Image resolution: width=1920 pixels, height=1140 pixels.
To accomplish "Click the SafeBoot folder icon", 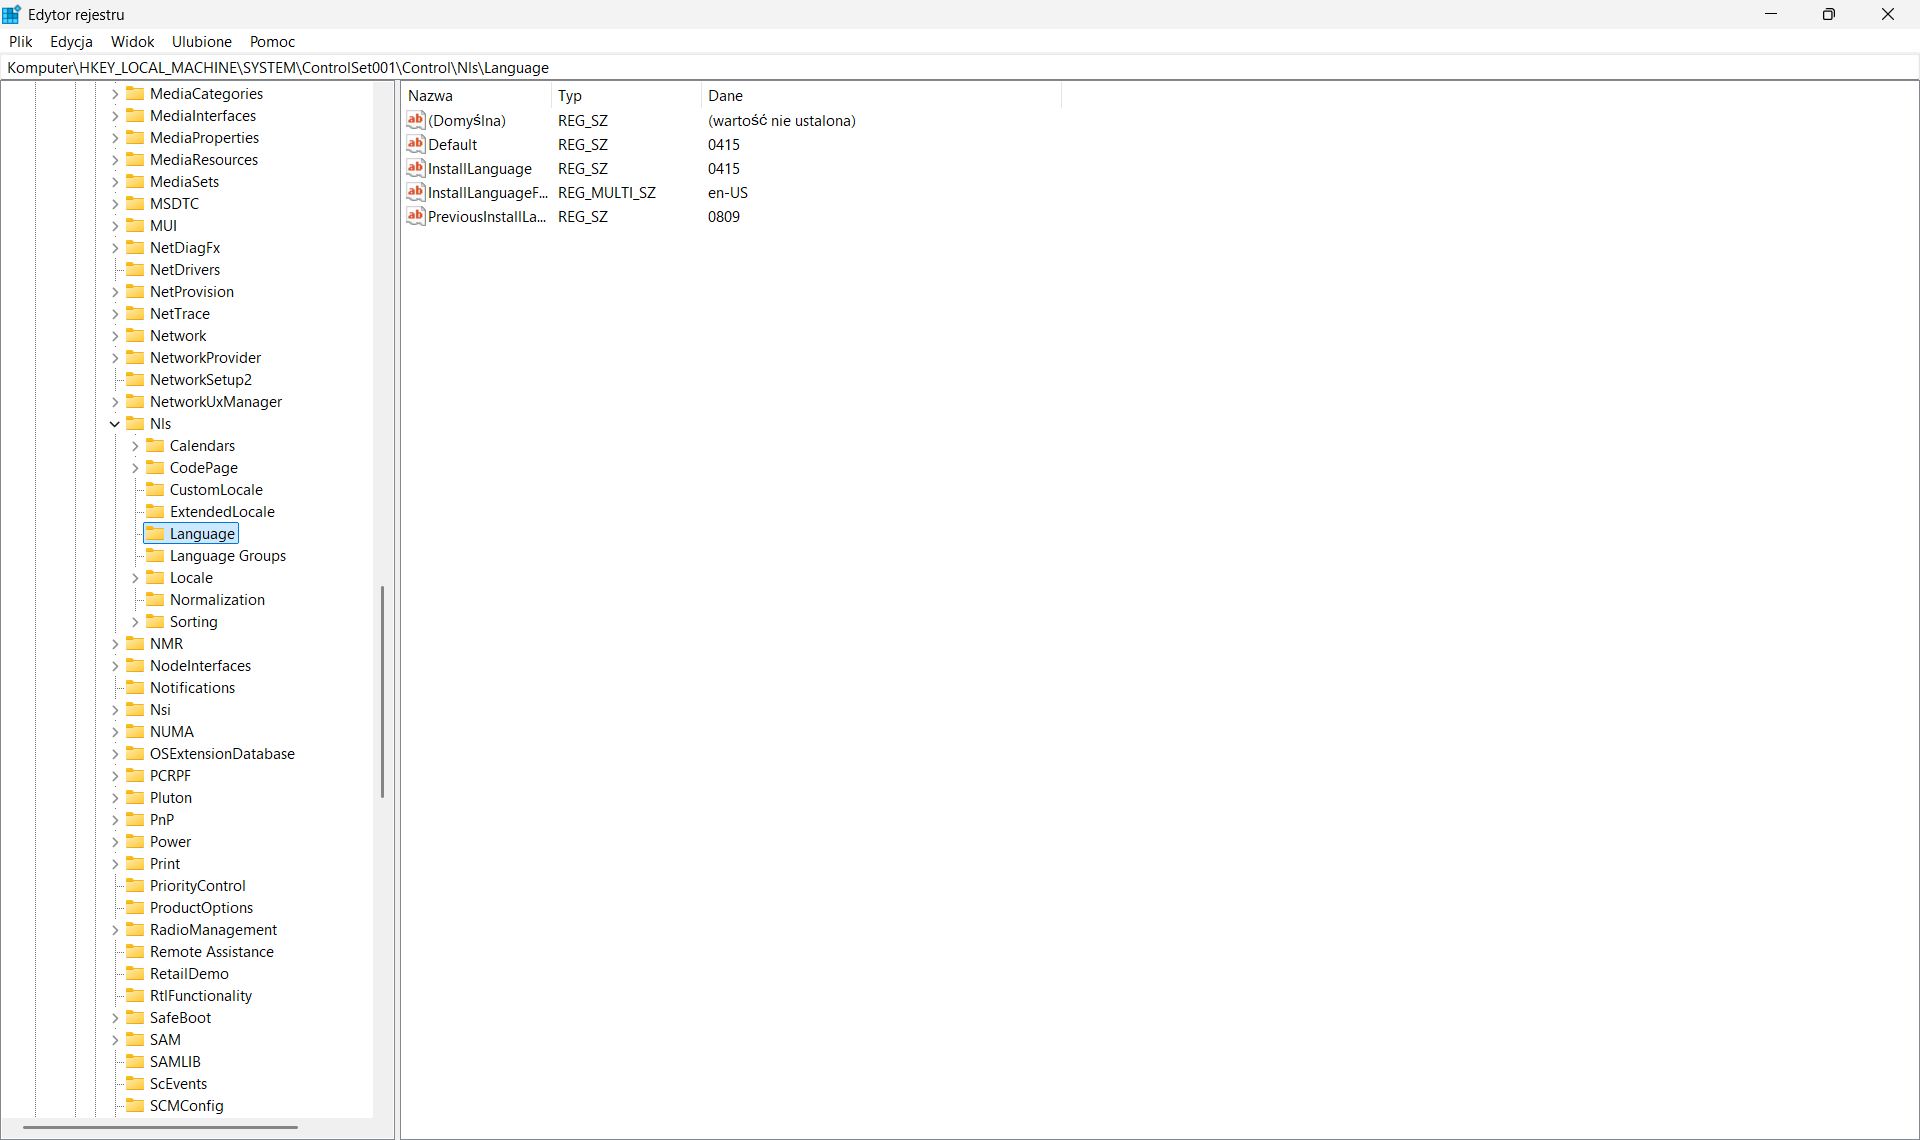I will tap(135, 1017).
